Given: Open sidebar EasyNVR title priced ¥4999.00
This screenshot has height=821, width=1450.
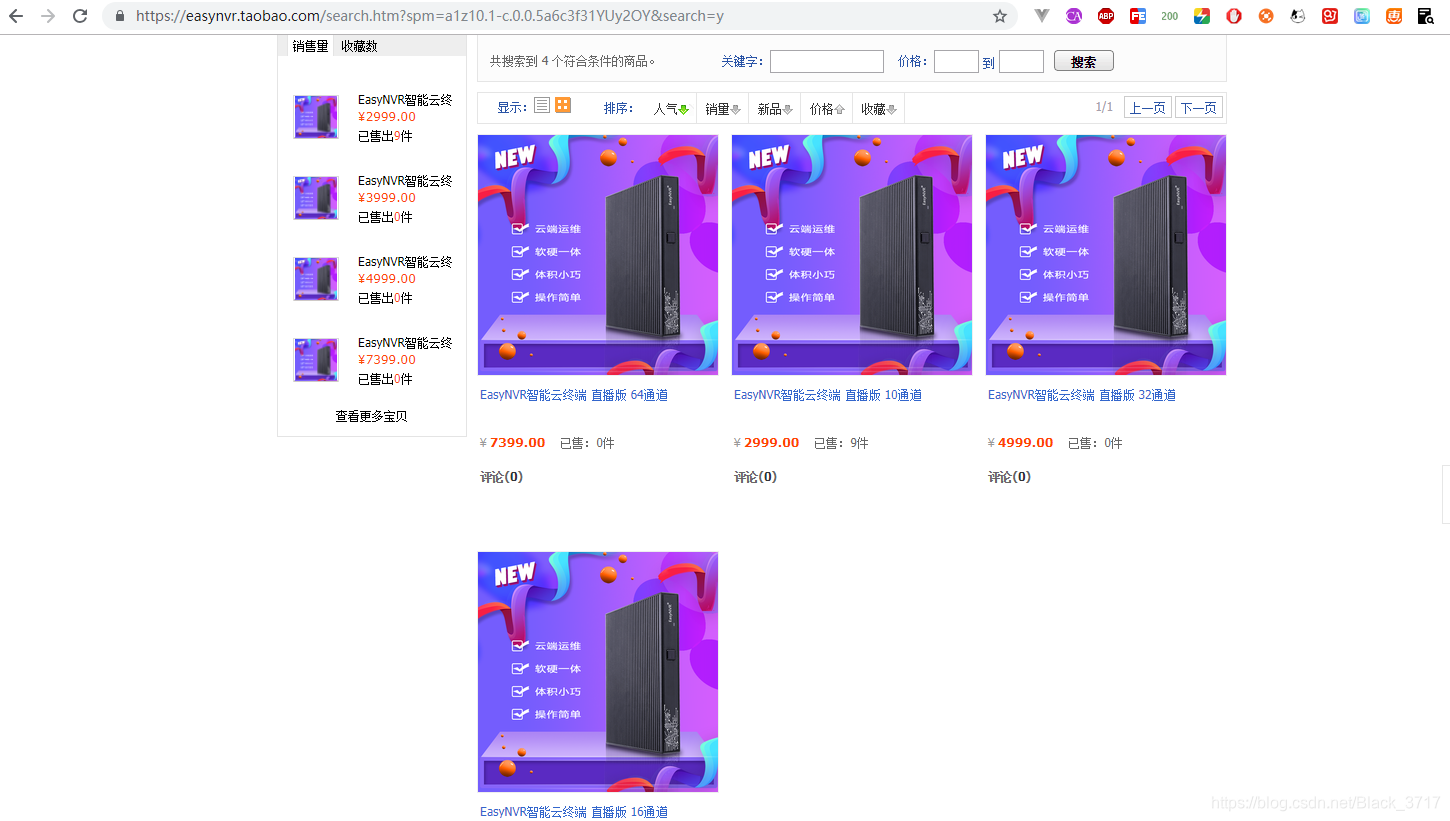Looking at the screenshot, I should pos(405,262).
